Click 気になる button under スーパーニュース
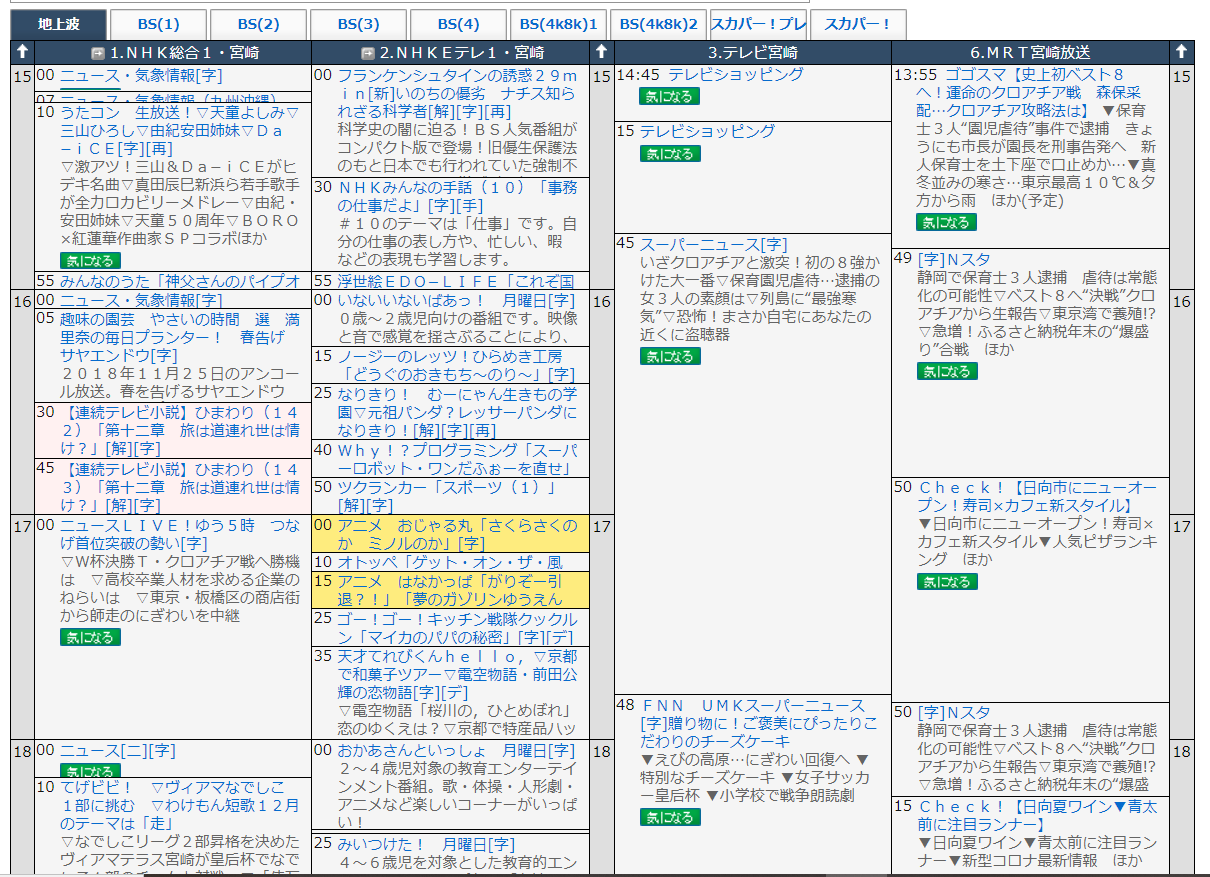The image size is (1210, 877). (x=670, y=356)
